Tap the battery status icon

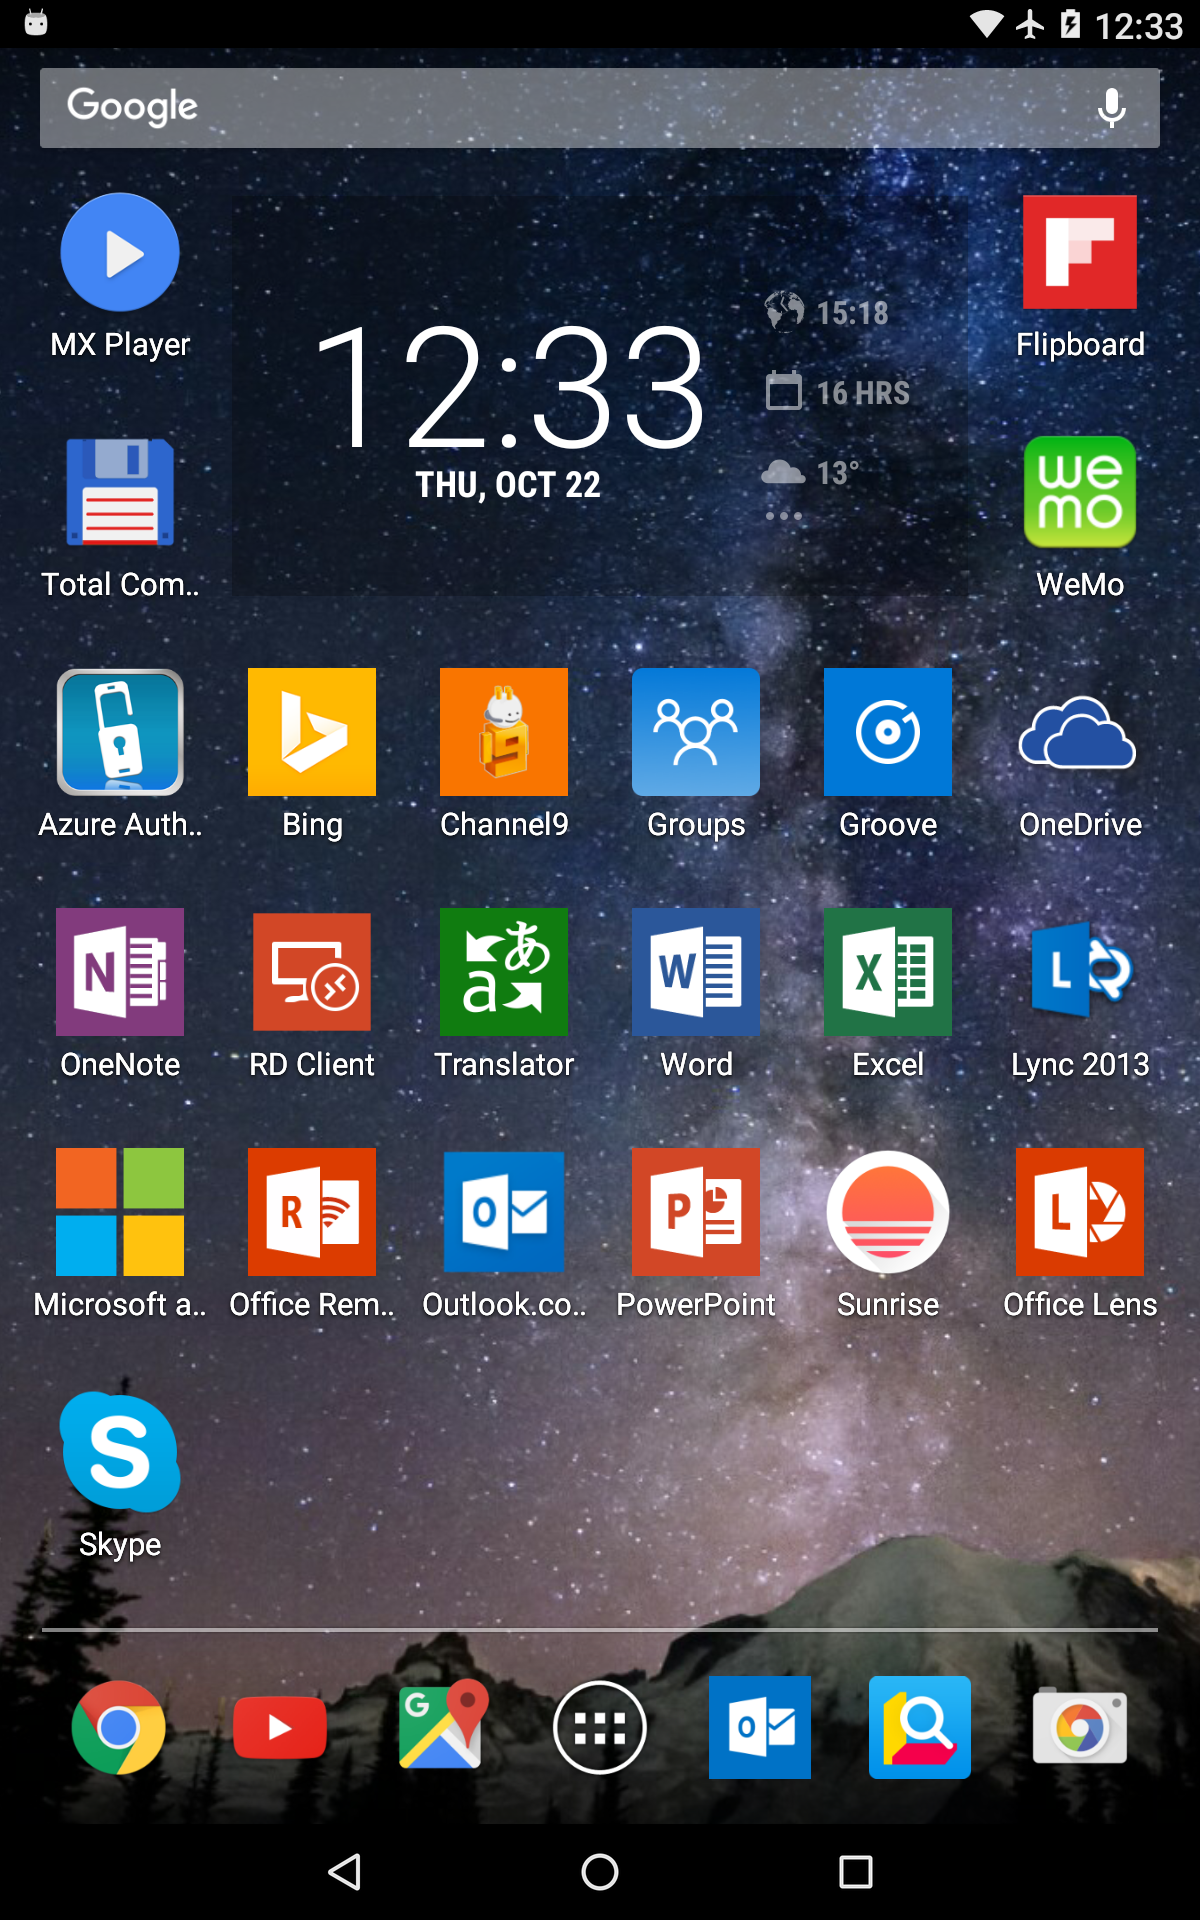[x=1071, y=24]
